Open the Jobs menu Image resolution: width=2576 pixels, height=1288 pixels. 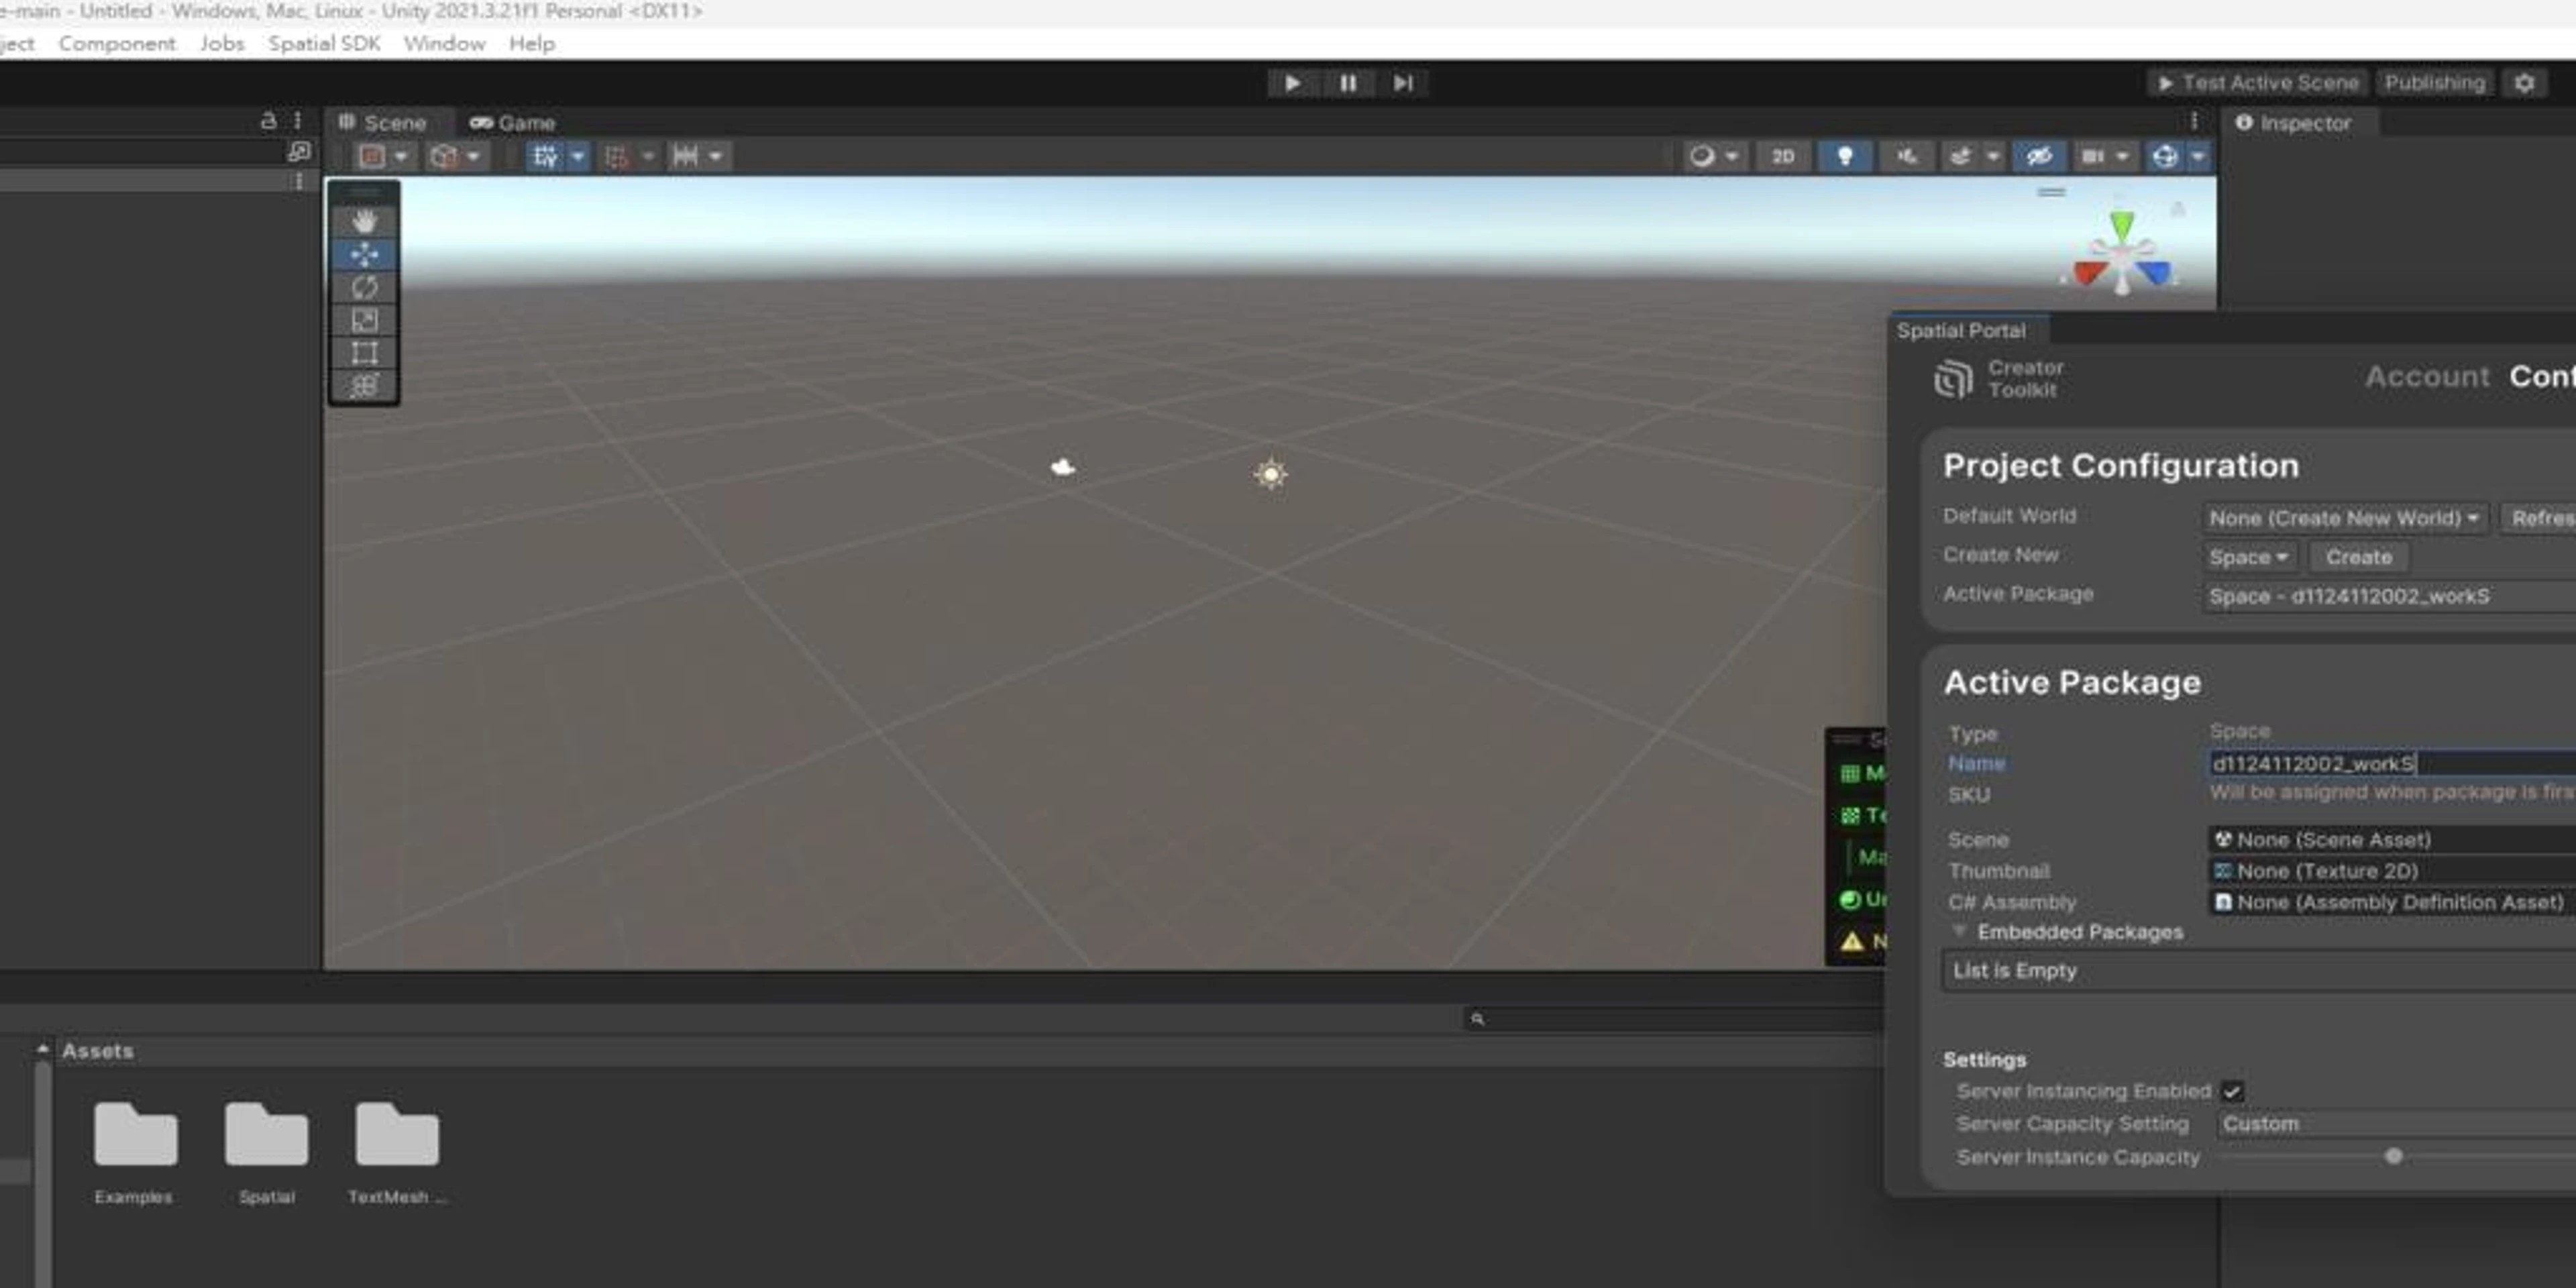coord(222,44)
